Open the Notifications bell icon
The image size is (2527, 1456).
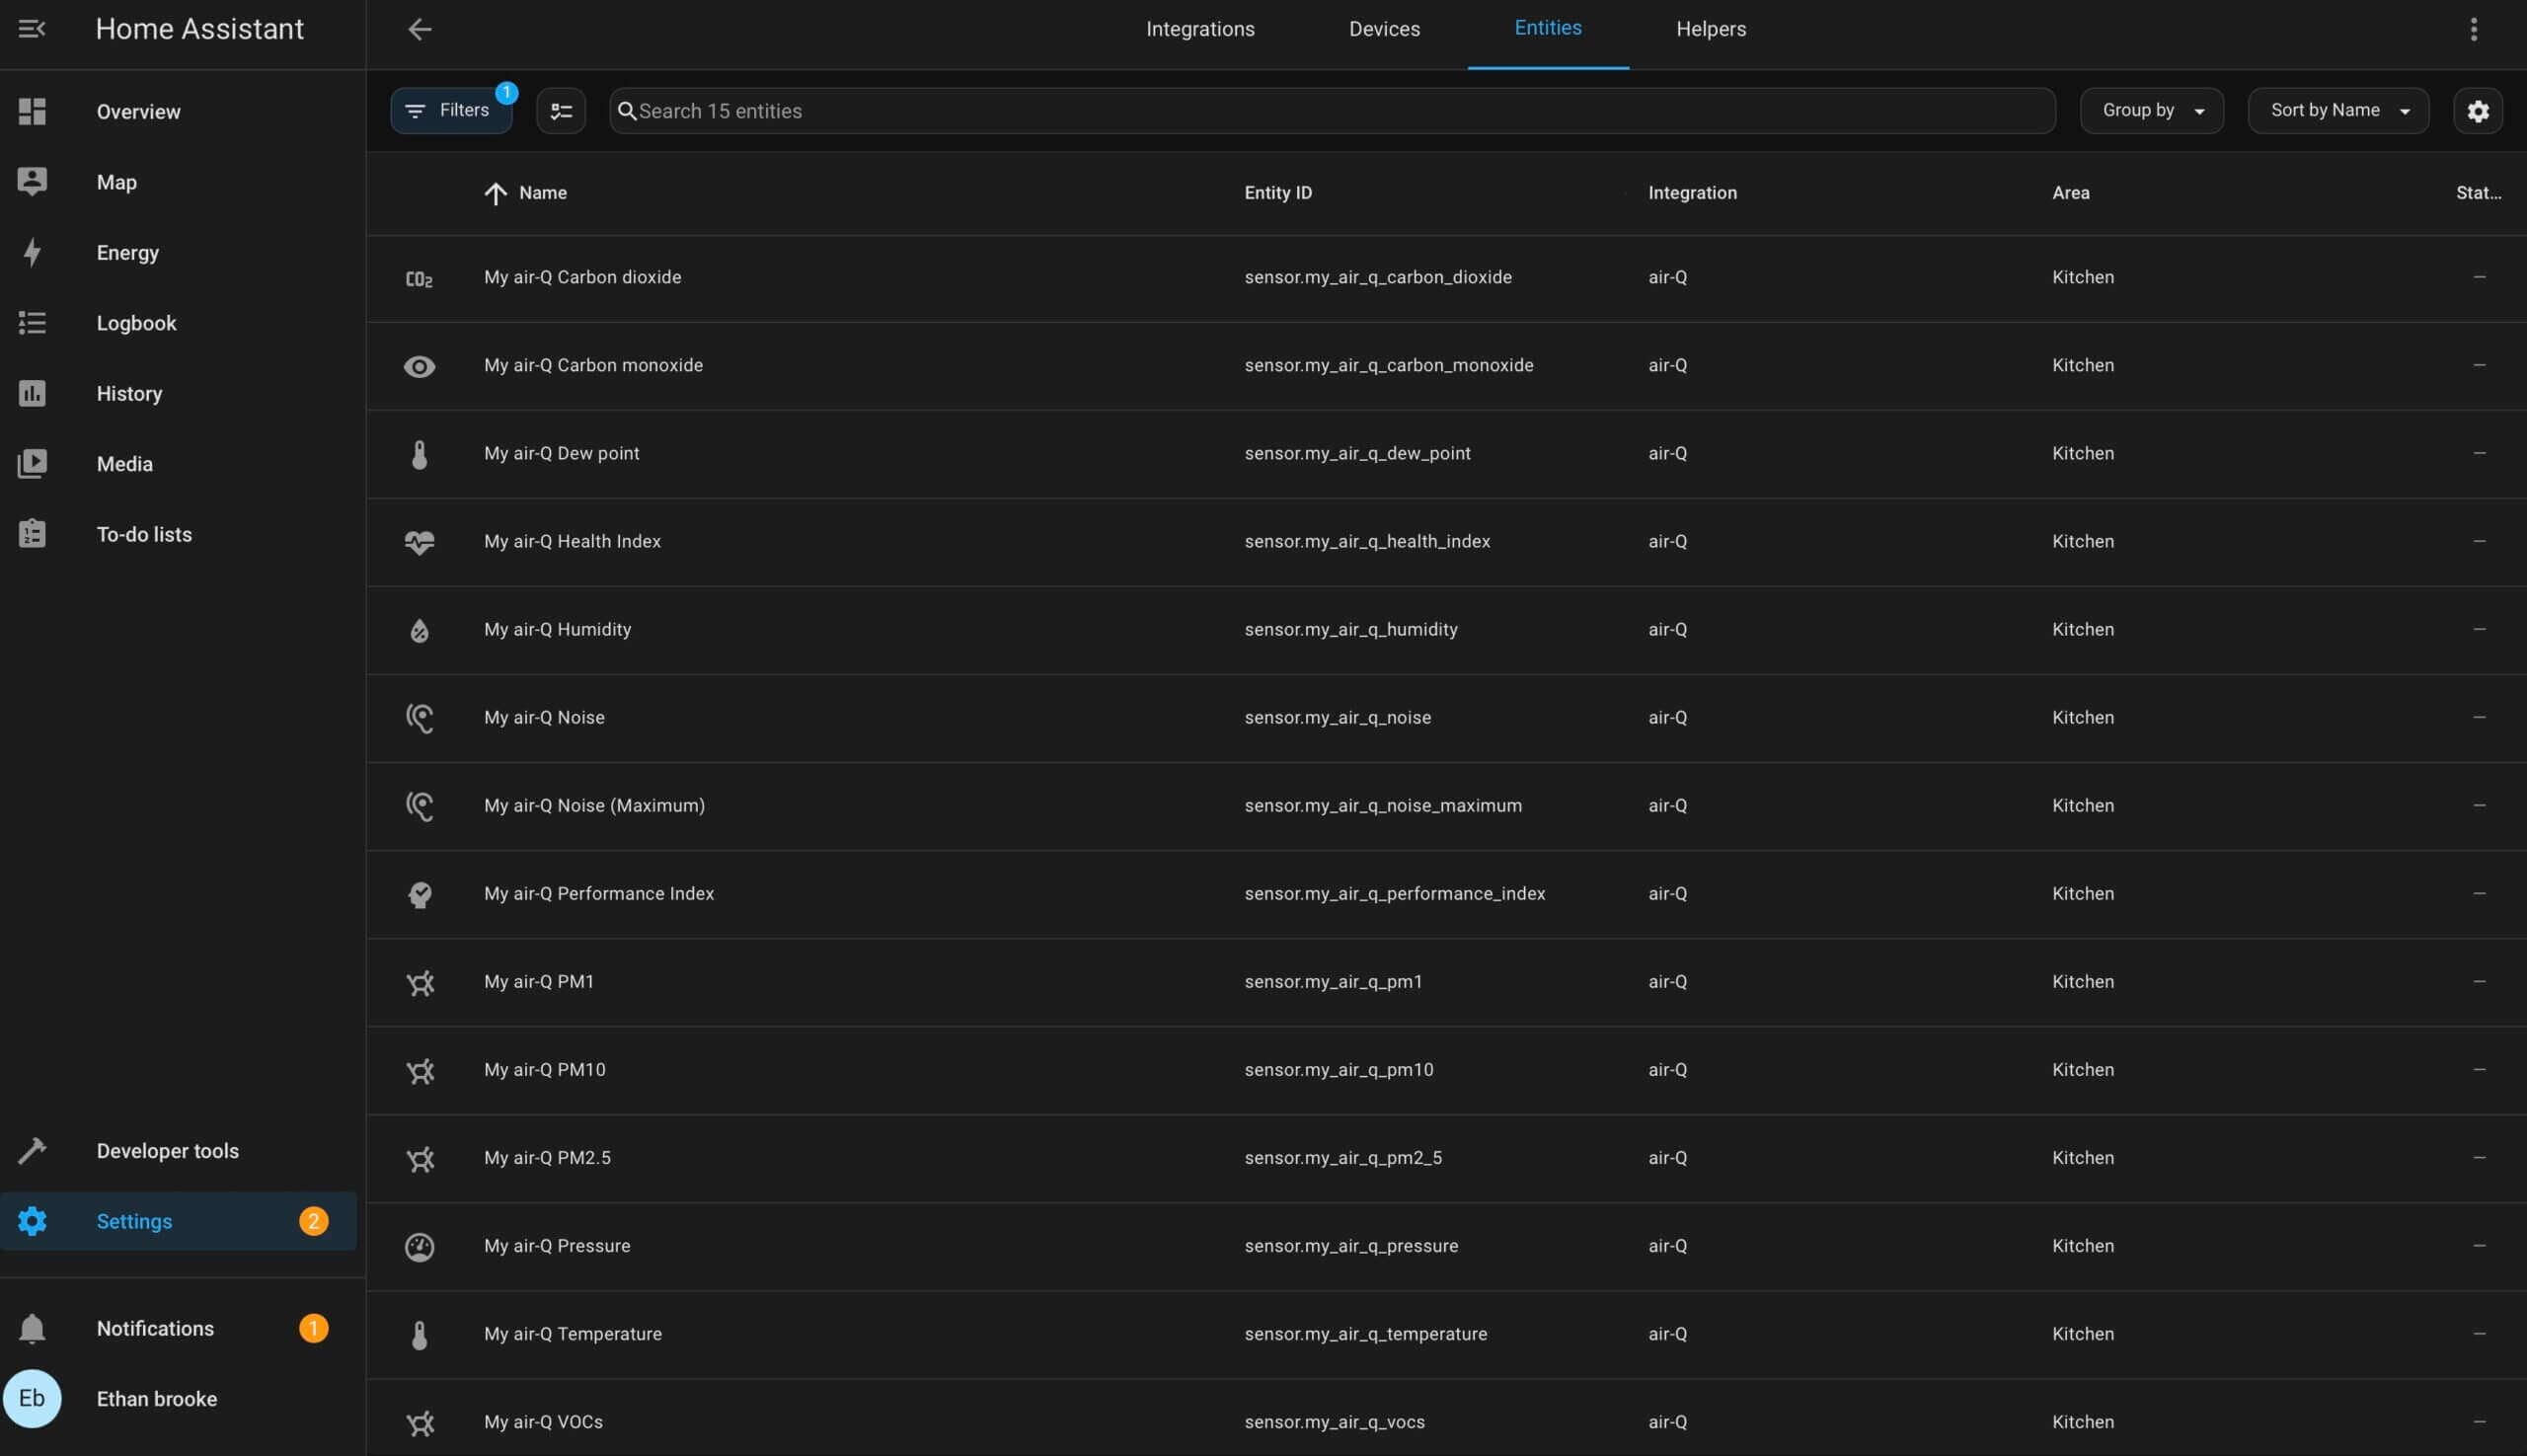[x=32, y=1328]
